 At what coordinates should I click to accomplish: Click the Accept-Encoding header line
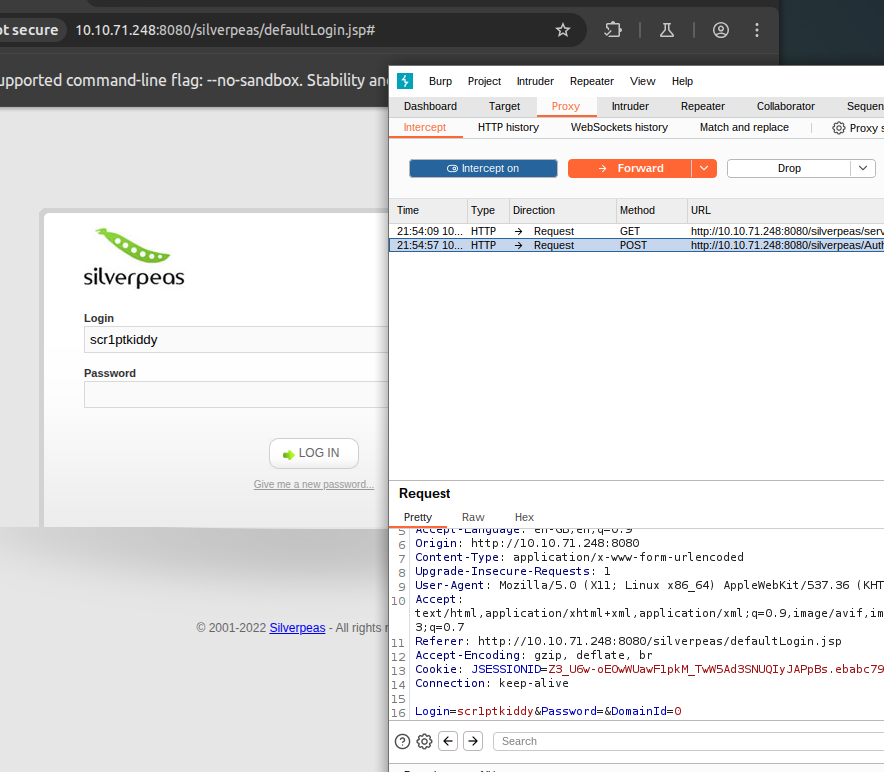[x=533, y=655]
